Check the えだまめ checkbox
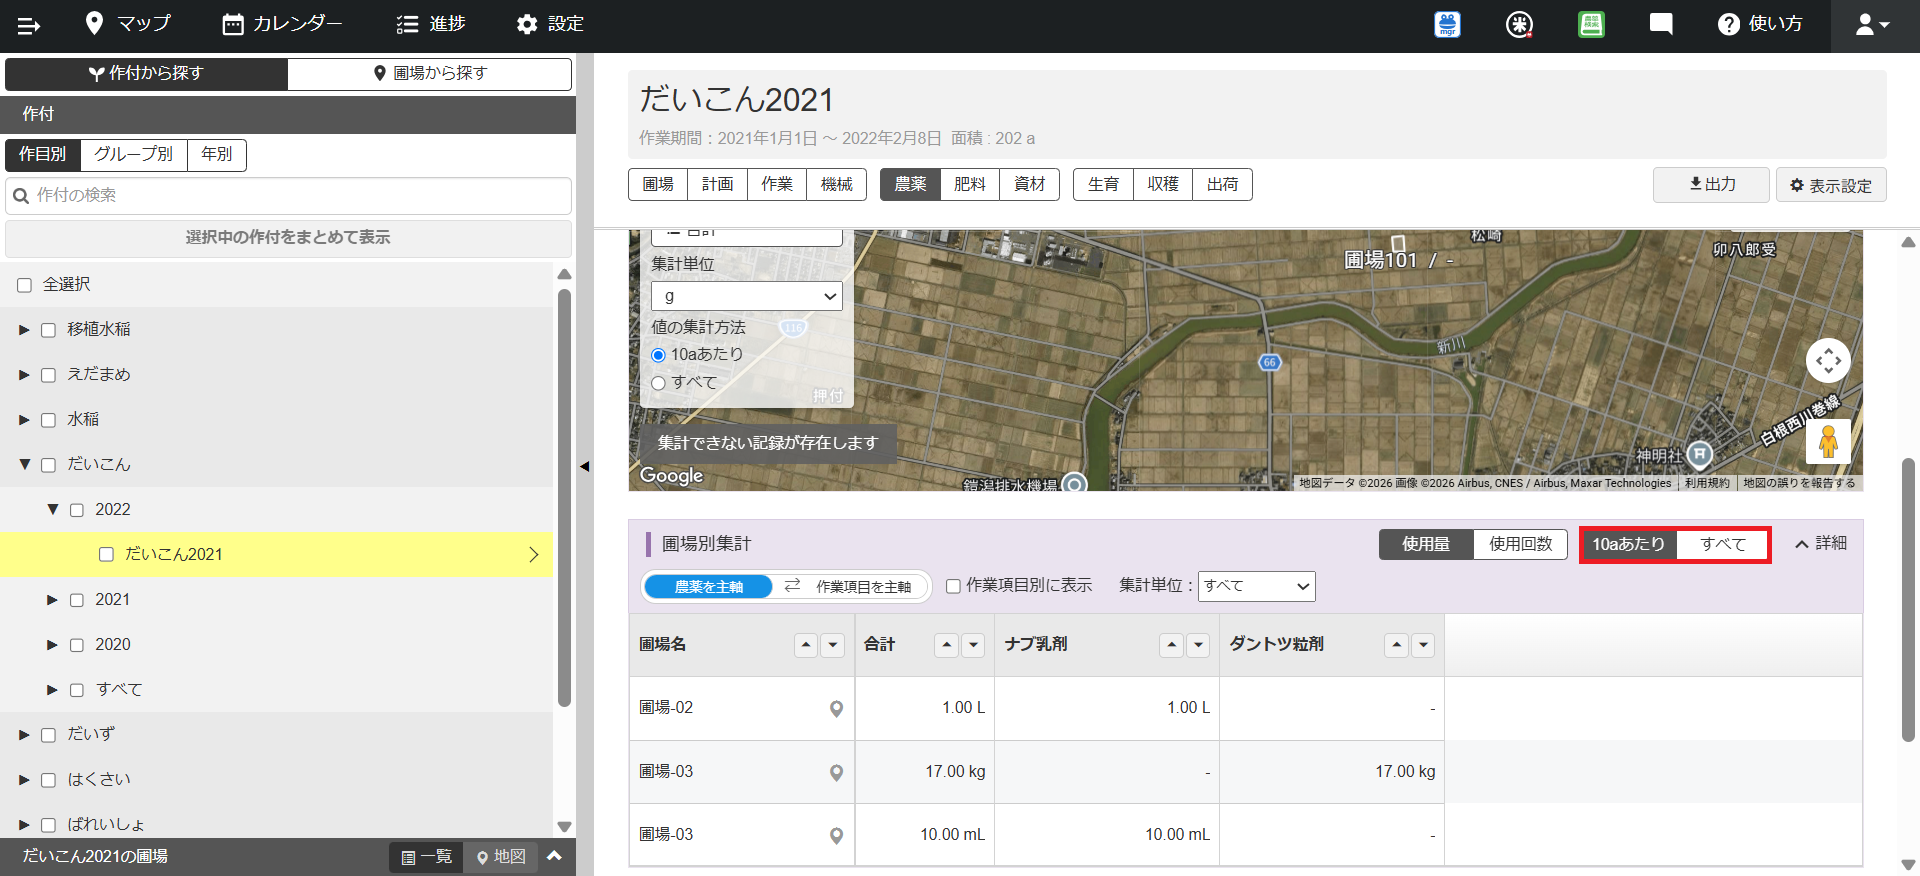This screenshot has height=876, width=1920. pyautogui.click(x=48, y=375)
